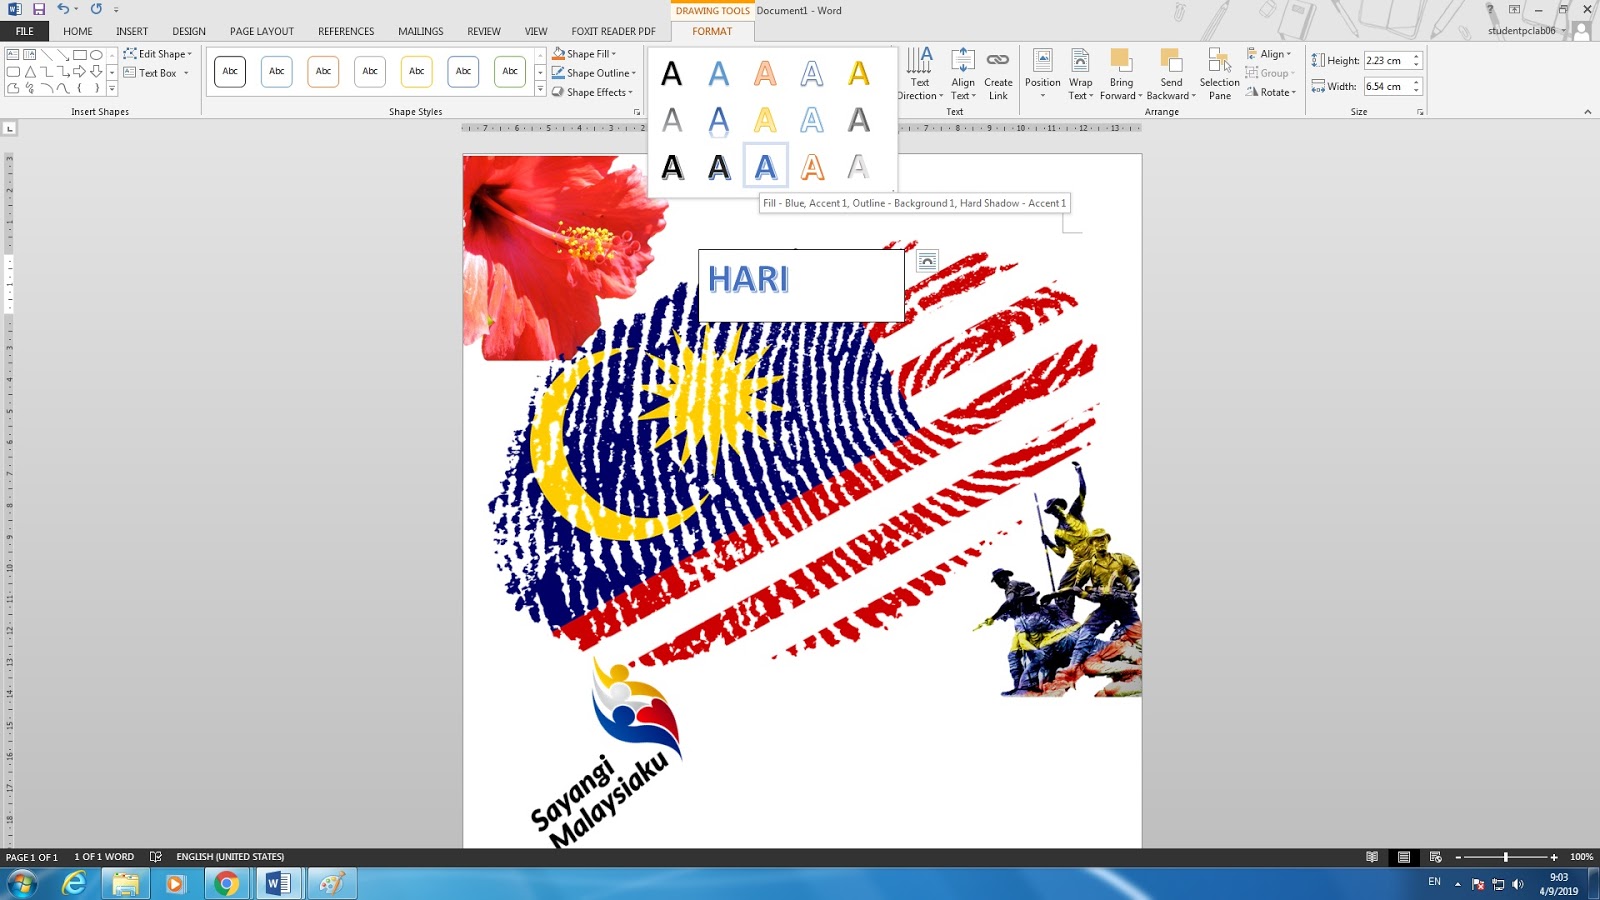Viewport: 1600px width, 900px height.
Task: Expand the Text Box dropdown
Action: point(156,73)
